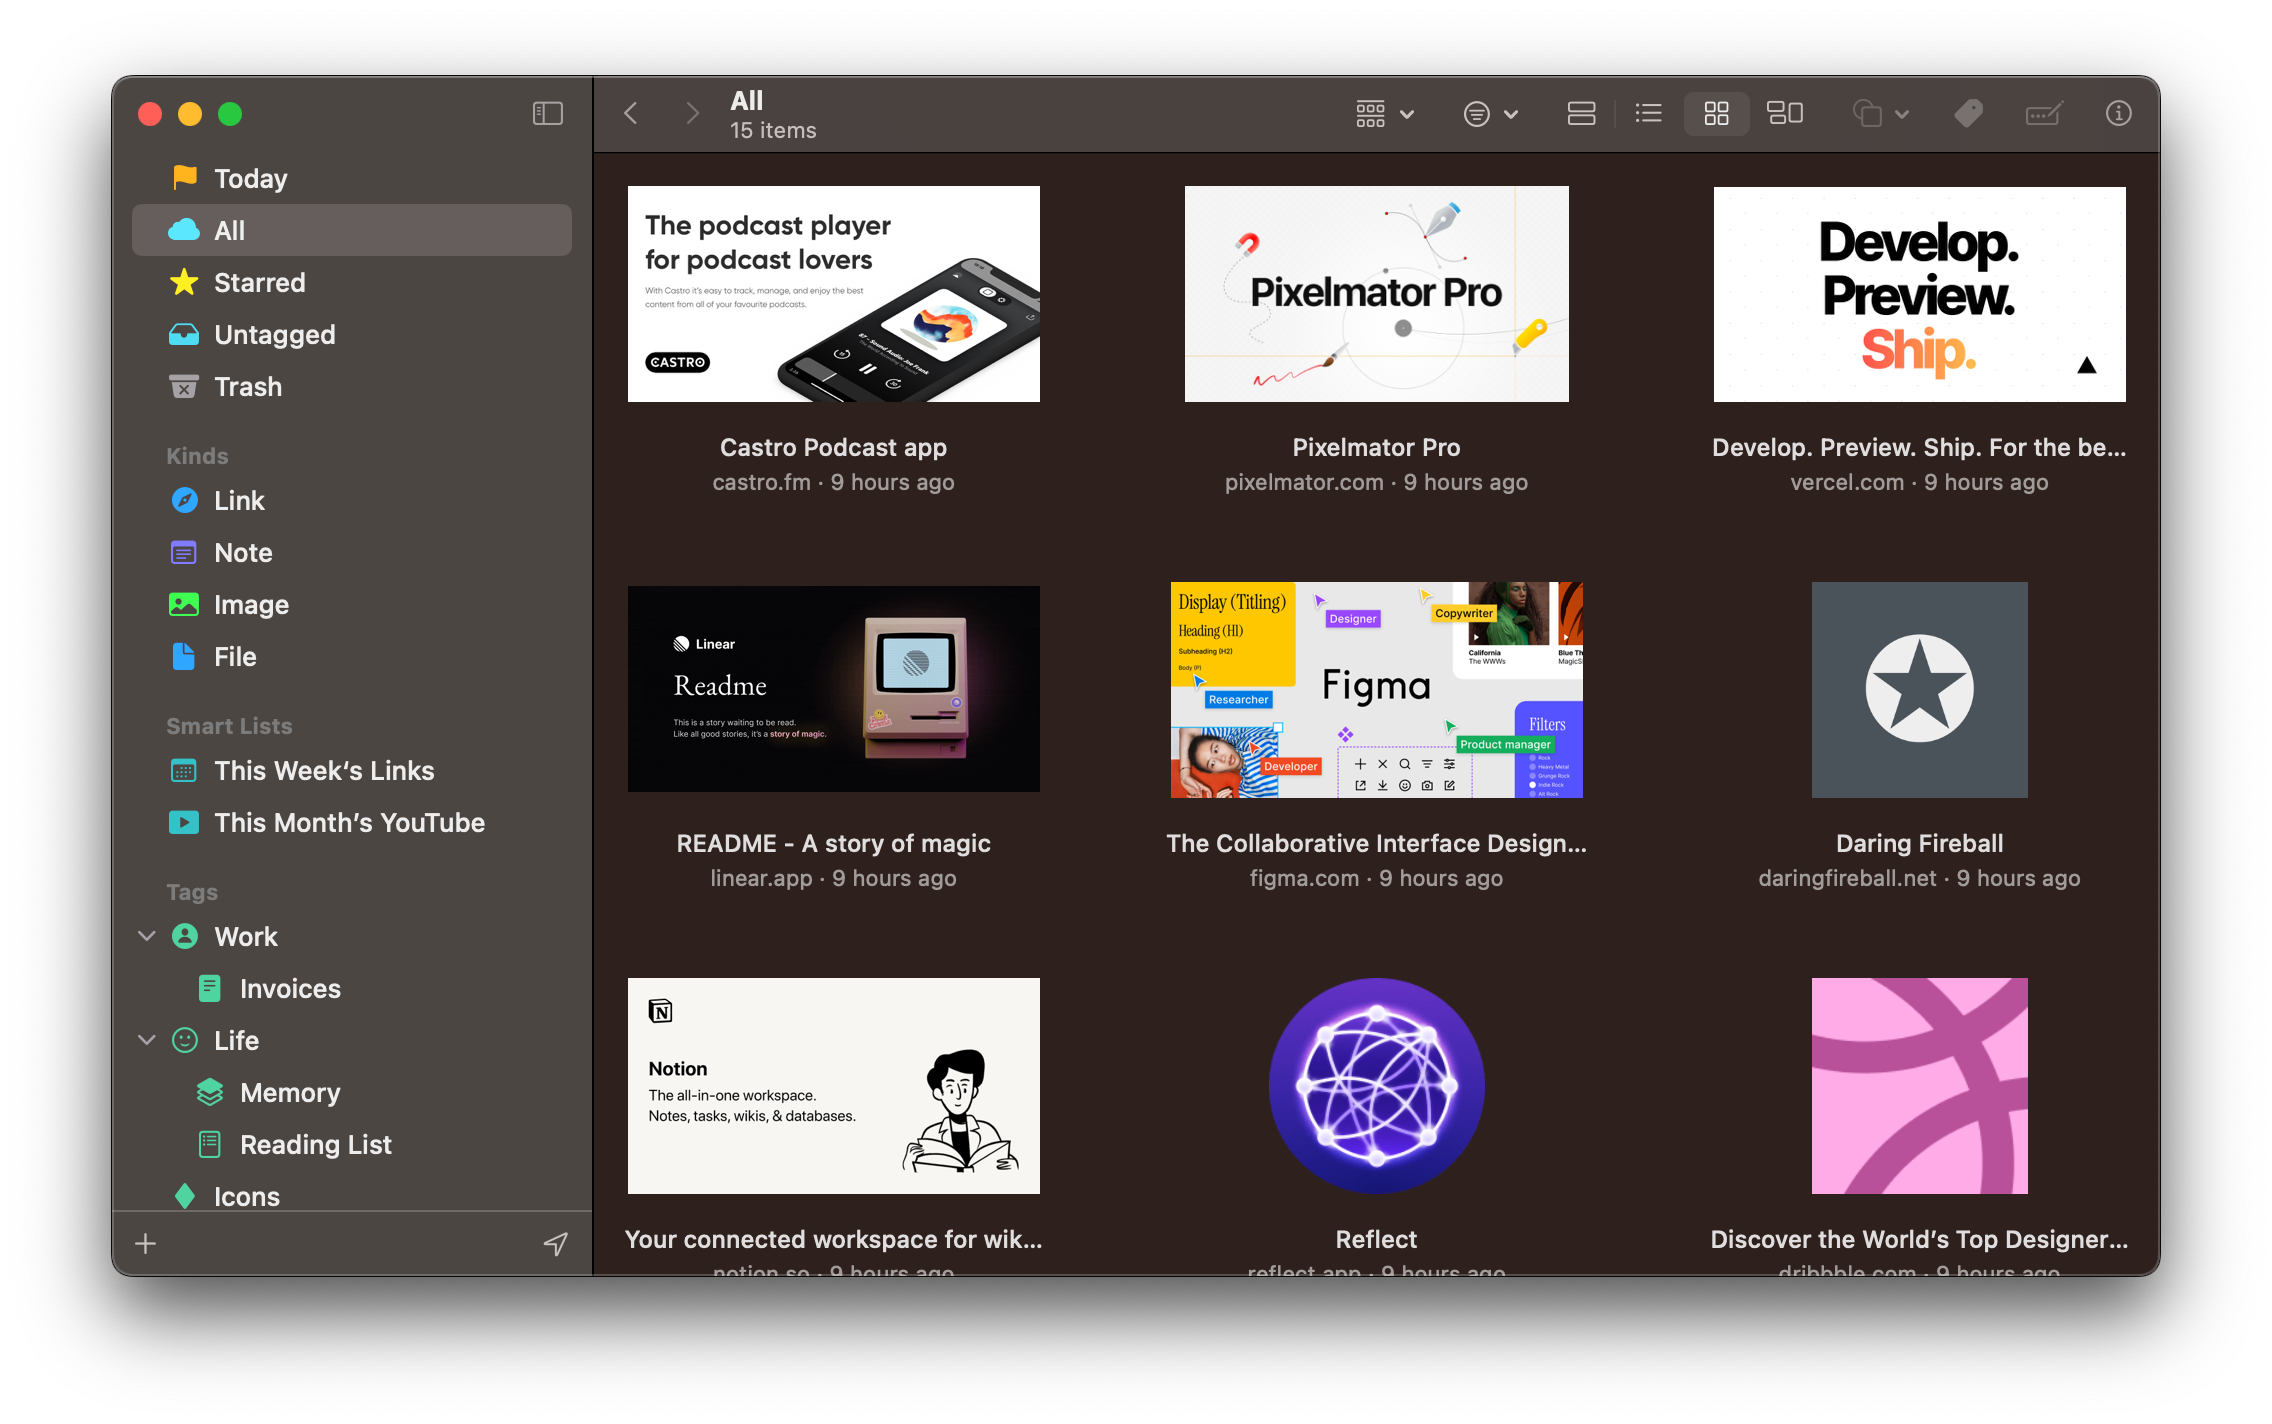Switch to list view icon
2272x1424 pixels.
tap(1648, 114)
